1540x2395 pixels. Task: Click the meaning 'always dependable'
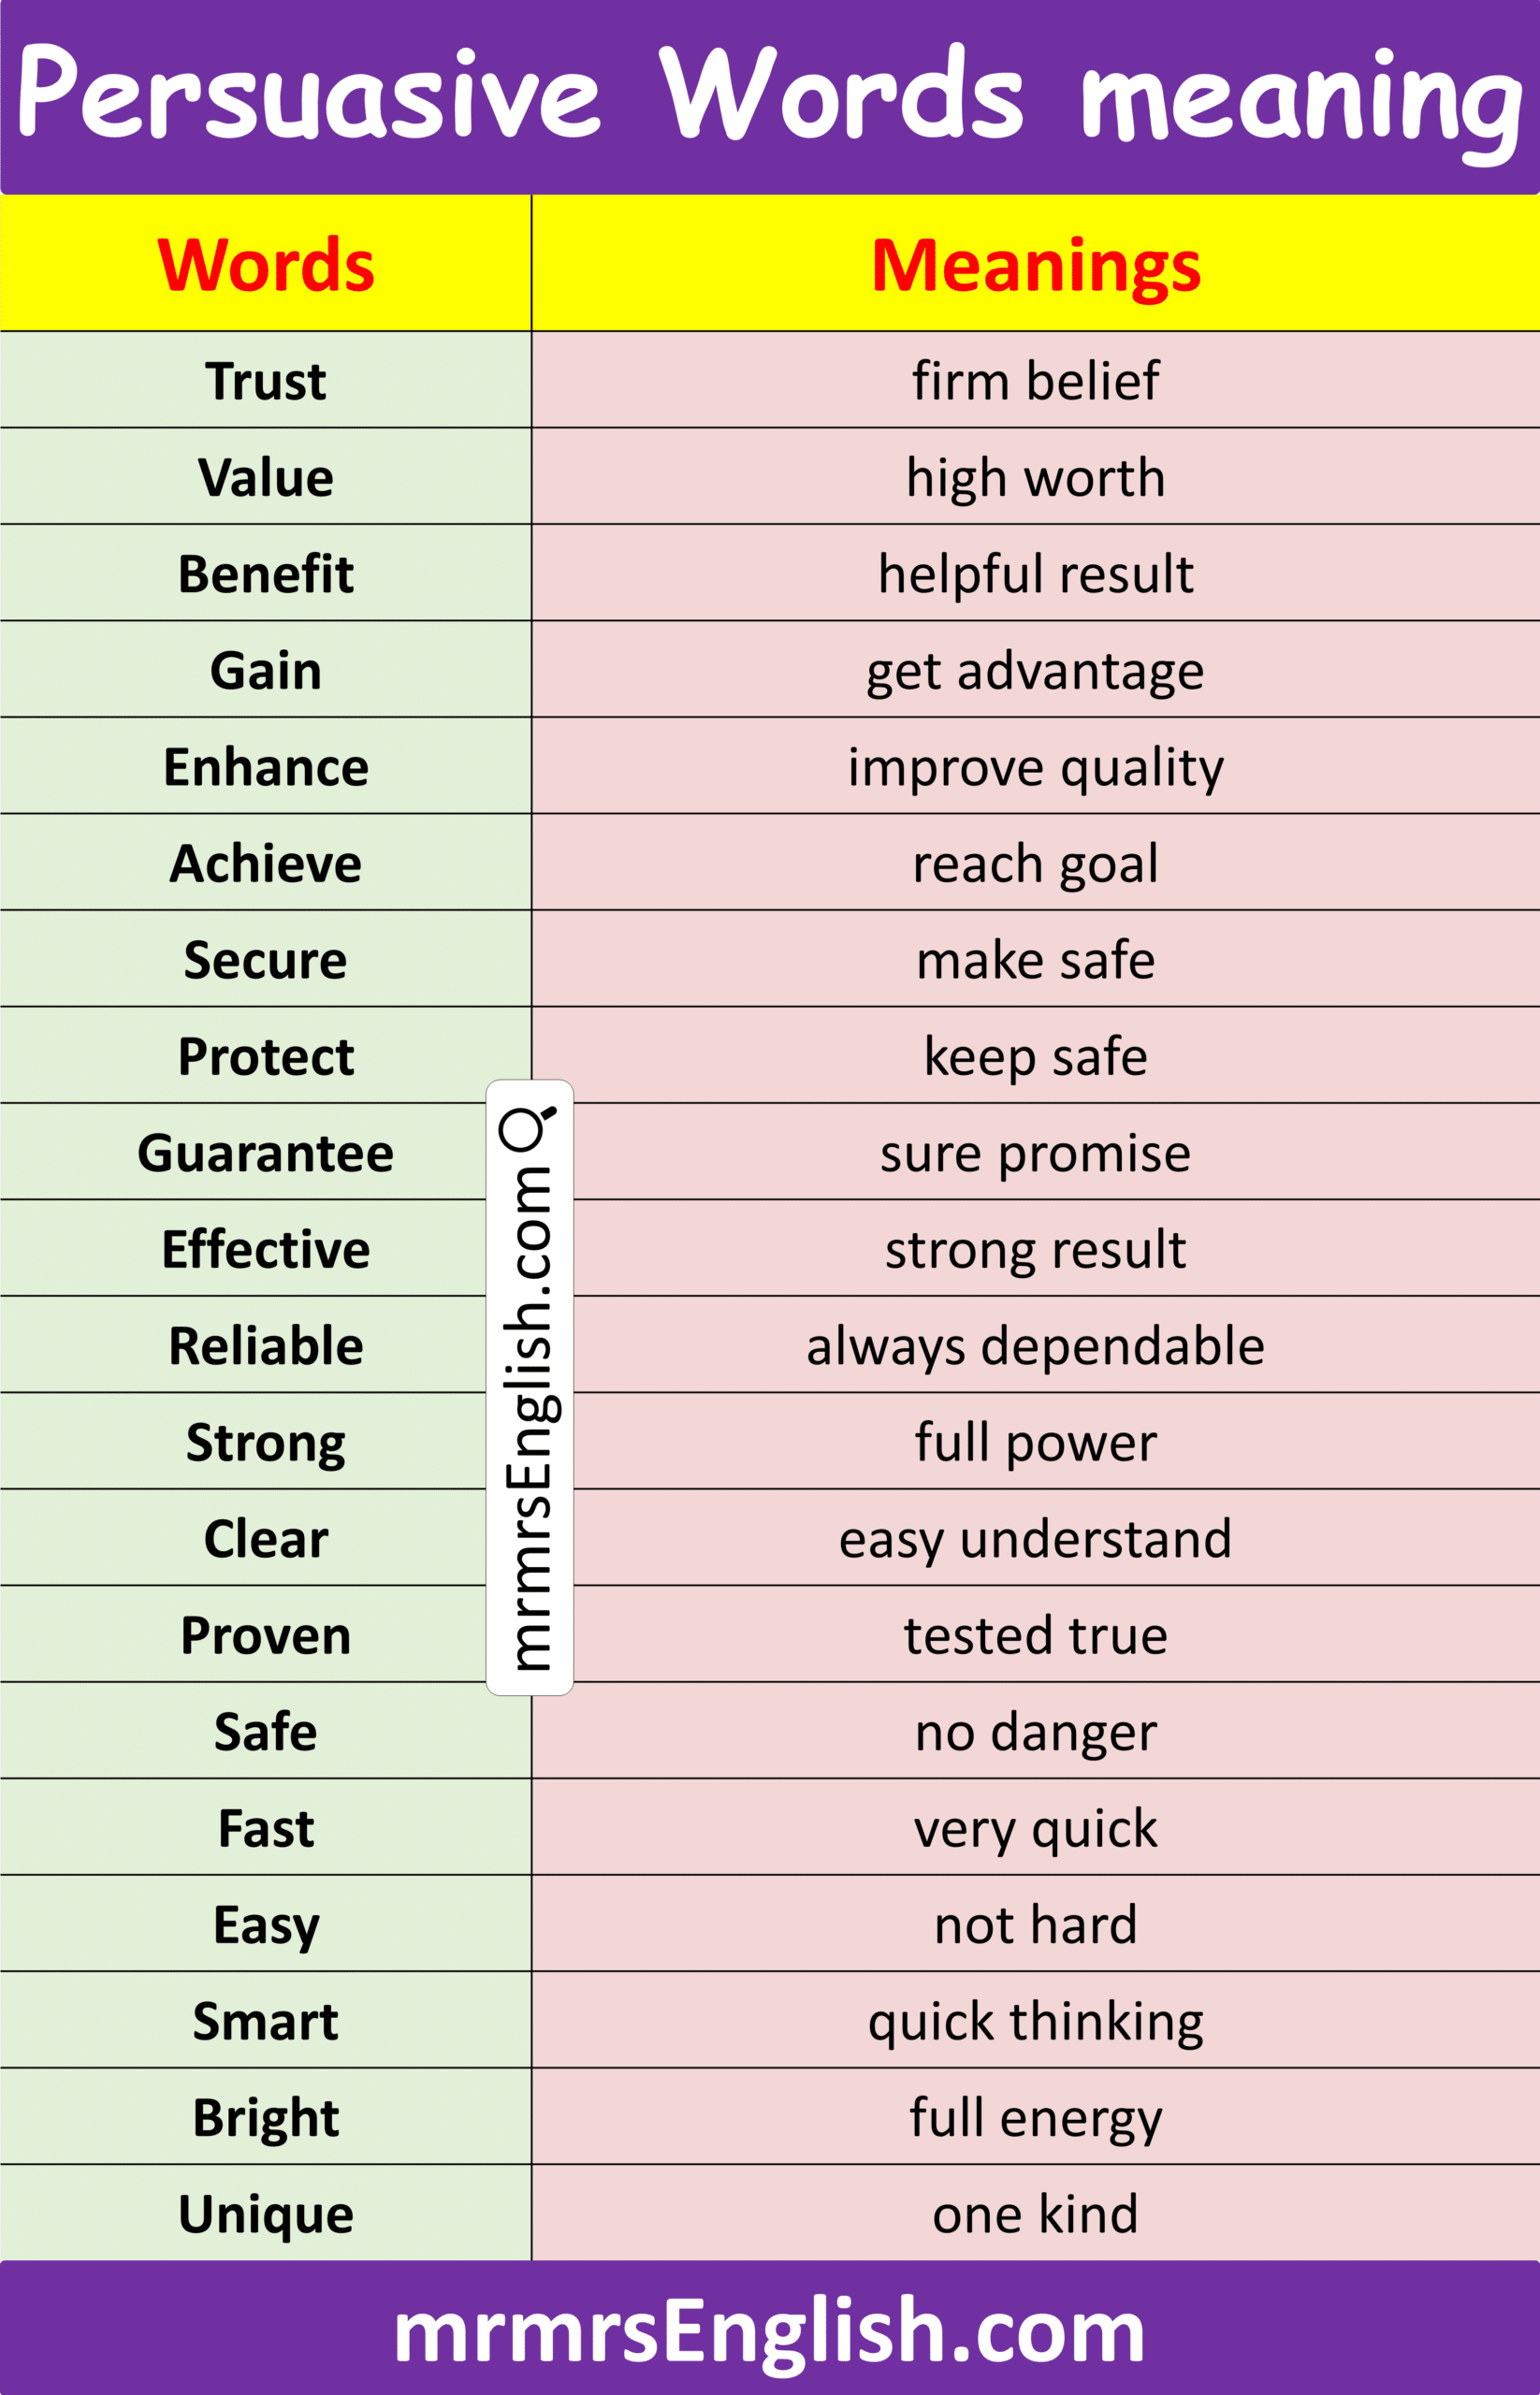[1035, 1346]
